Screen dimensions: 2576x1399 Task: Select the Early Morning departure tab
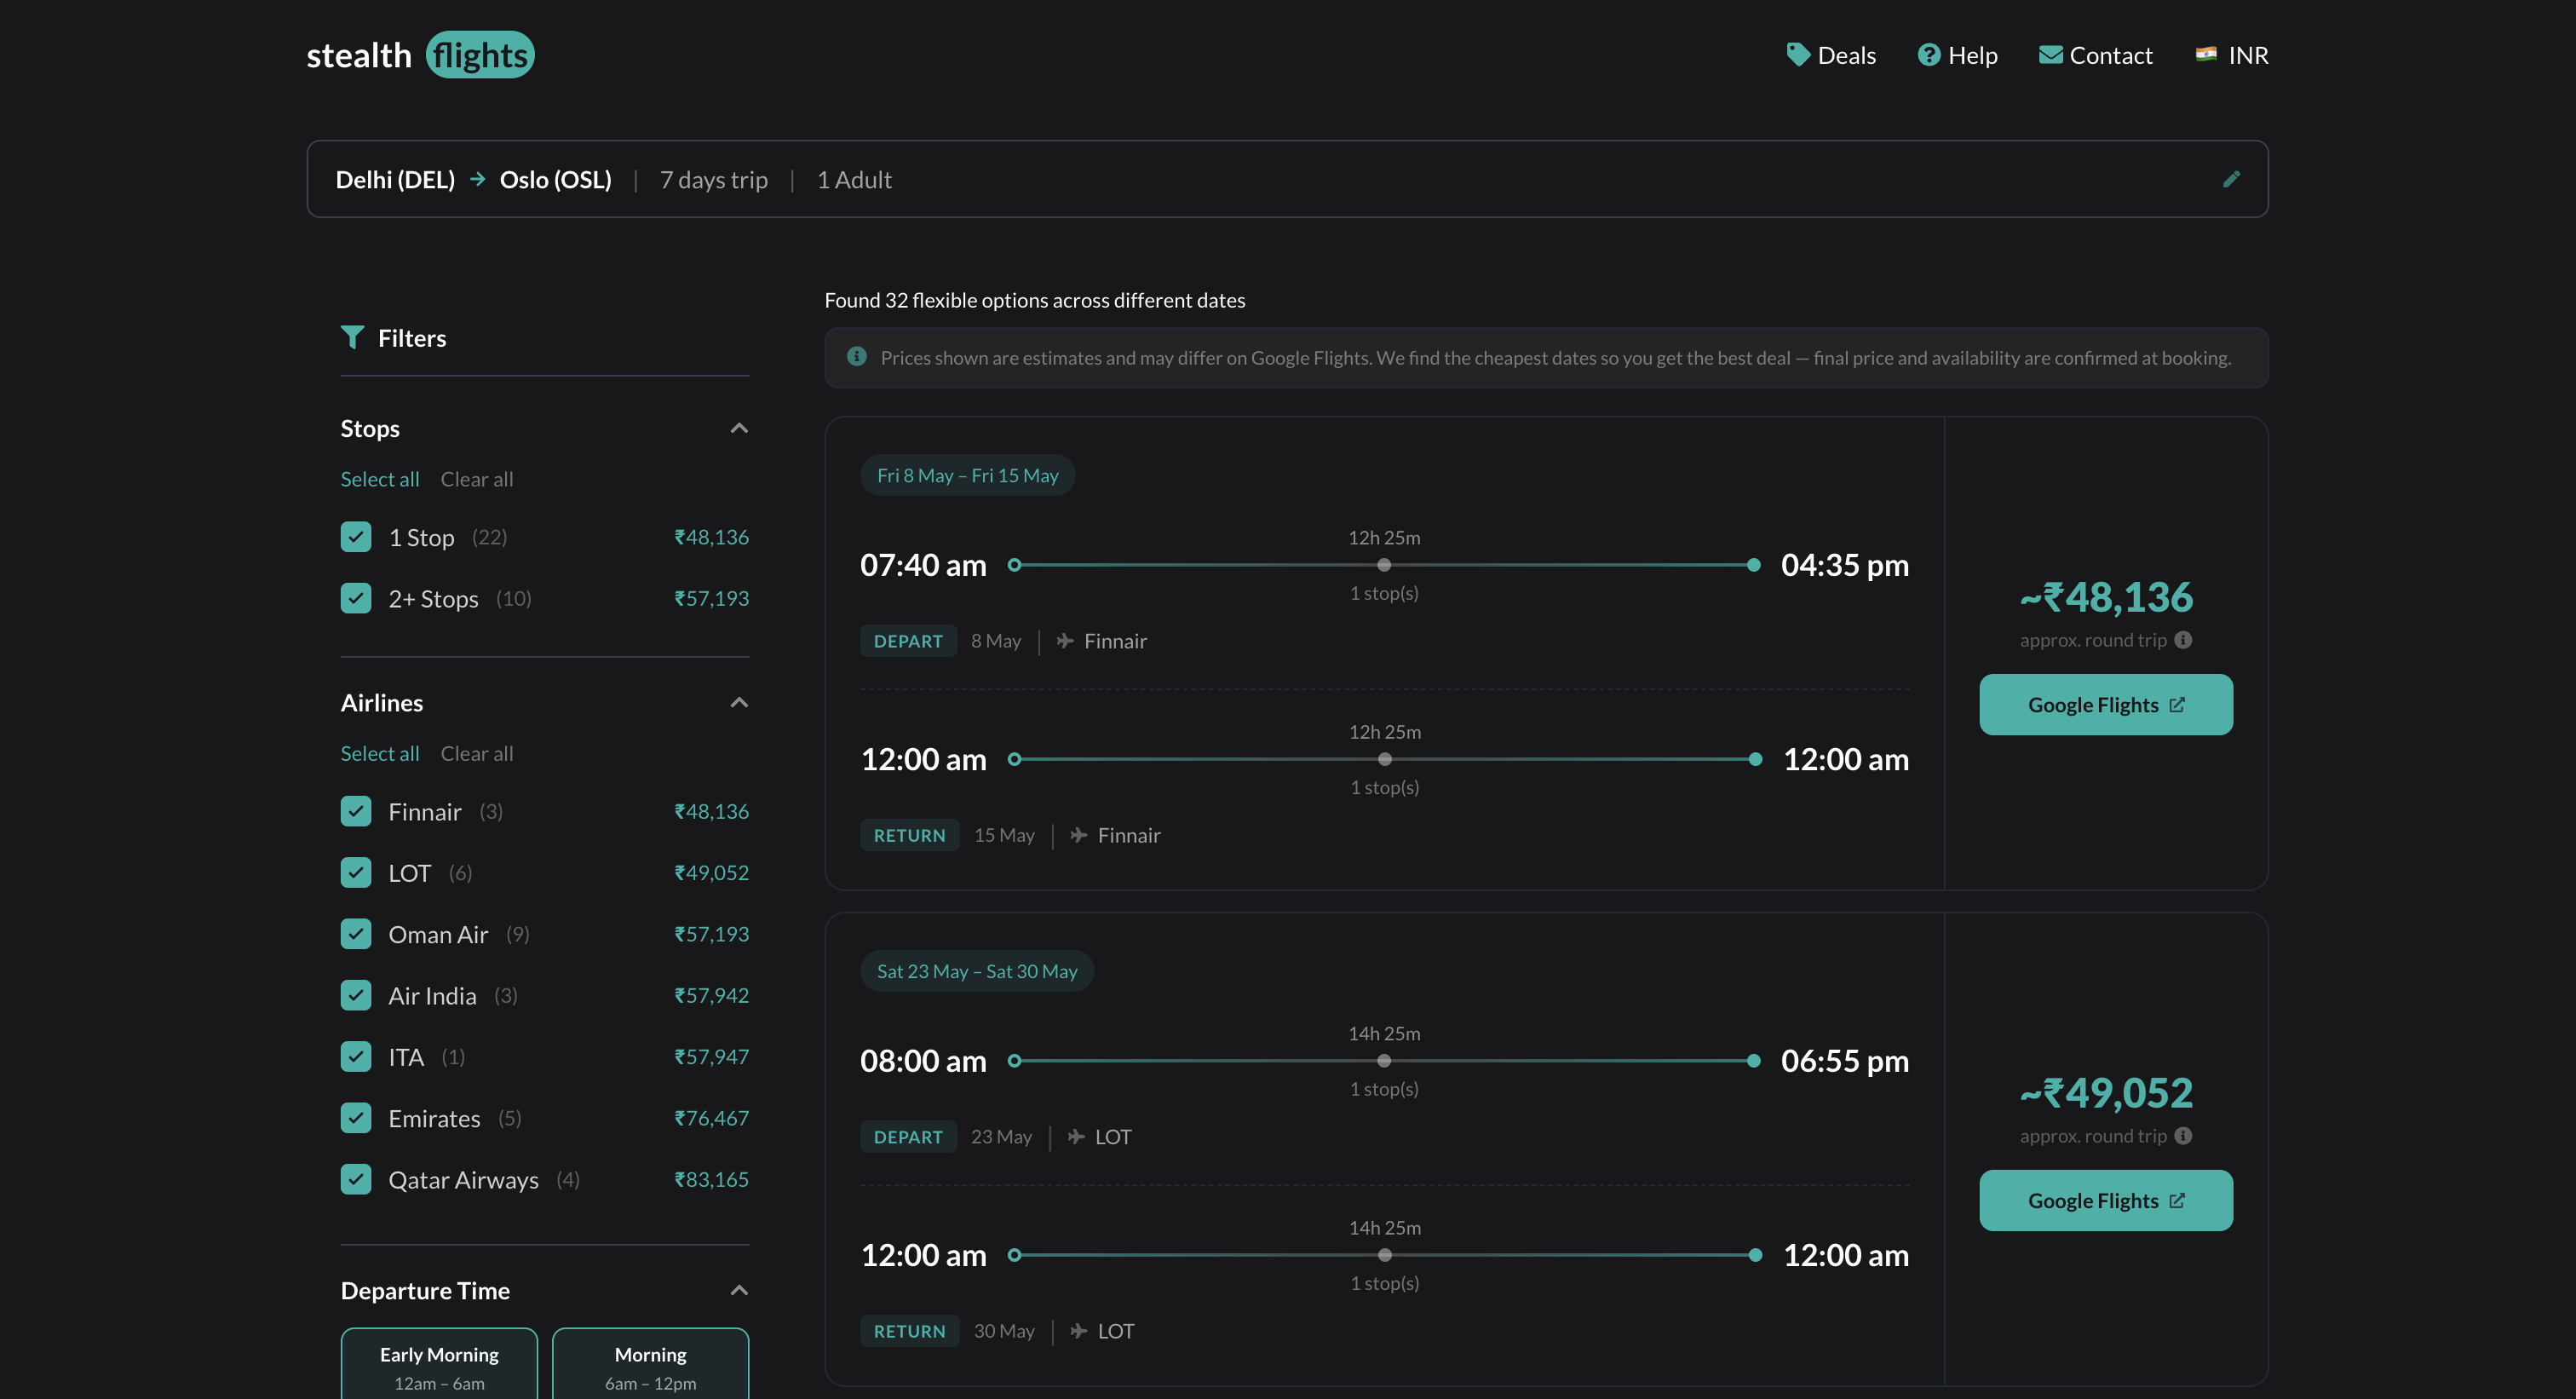tap(439, 1366)
